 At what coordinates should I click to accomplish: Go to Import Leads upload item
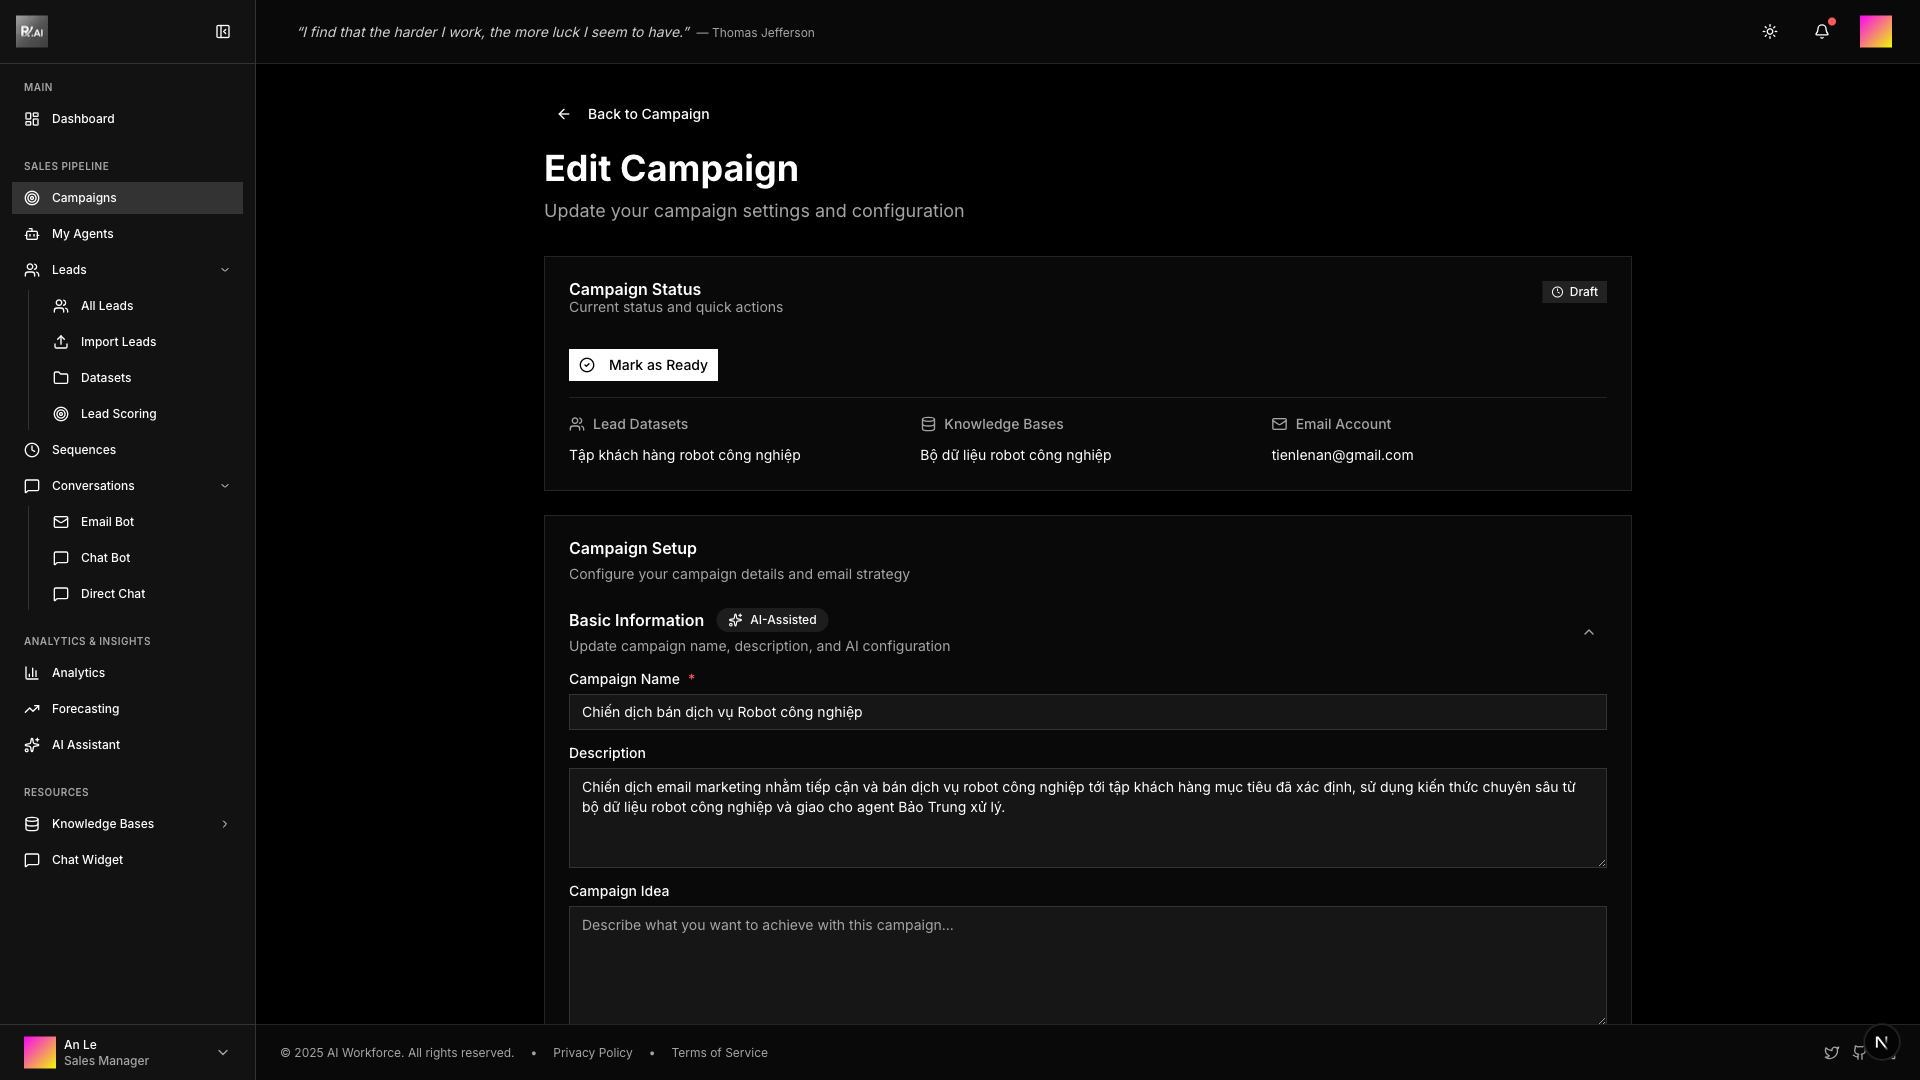click(x=118, y=342)
